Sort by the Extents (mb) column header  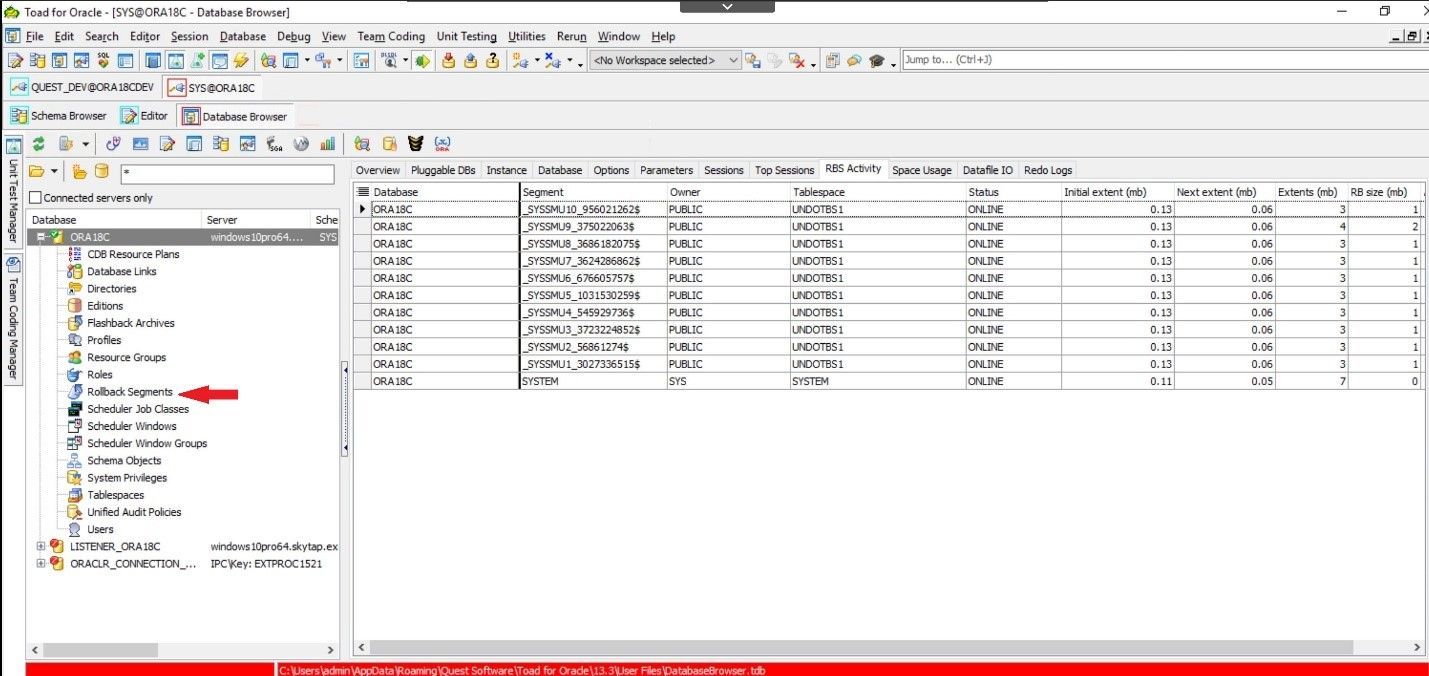[x=1312, y=192]
